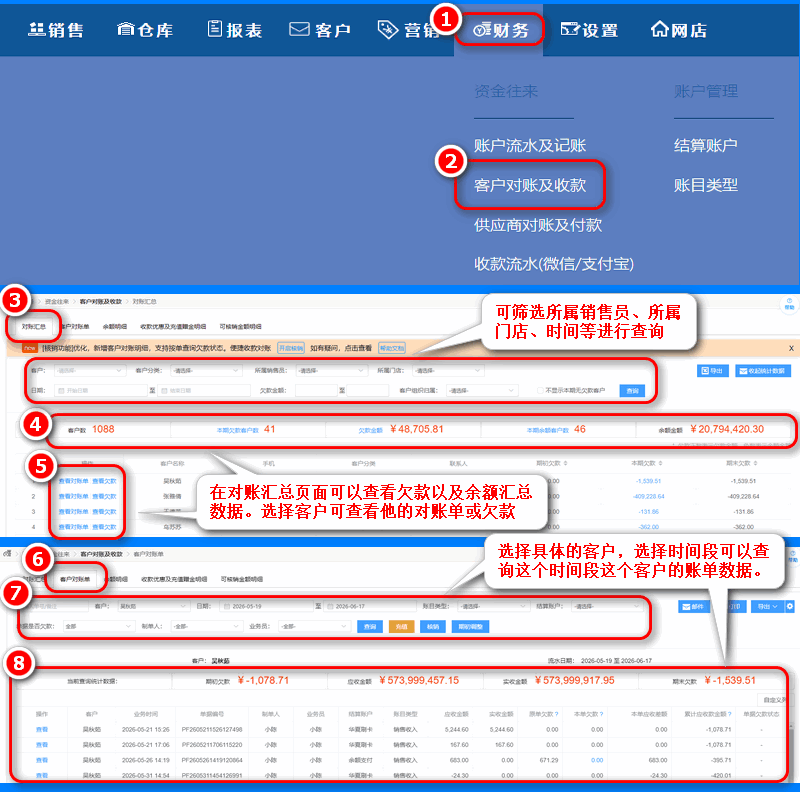The width and height of the screenshot is (800, 792).
Task: Open the 财务 finance module
Action: [500, 30]
